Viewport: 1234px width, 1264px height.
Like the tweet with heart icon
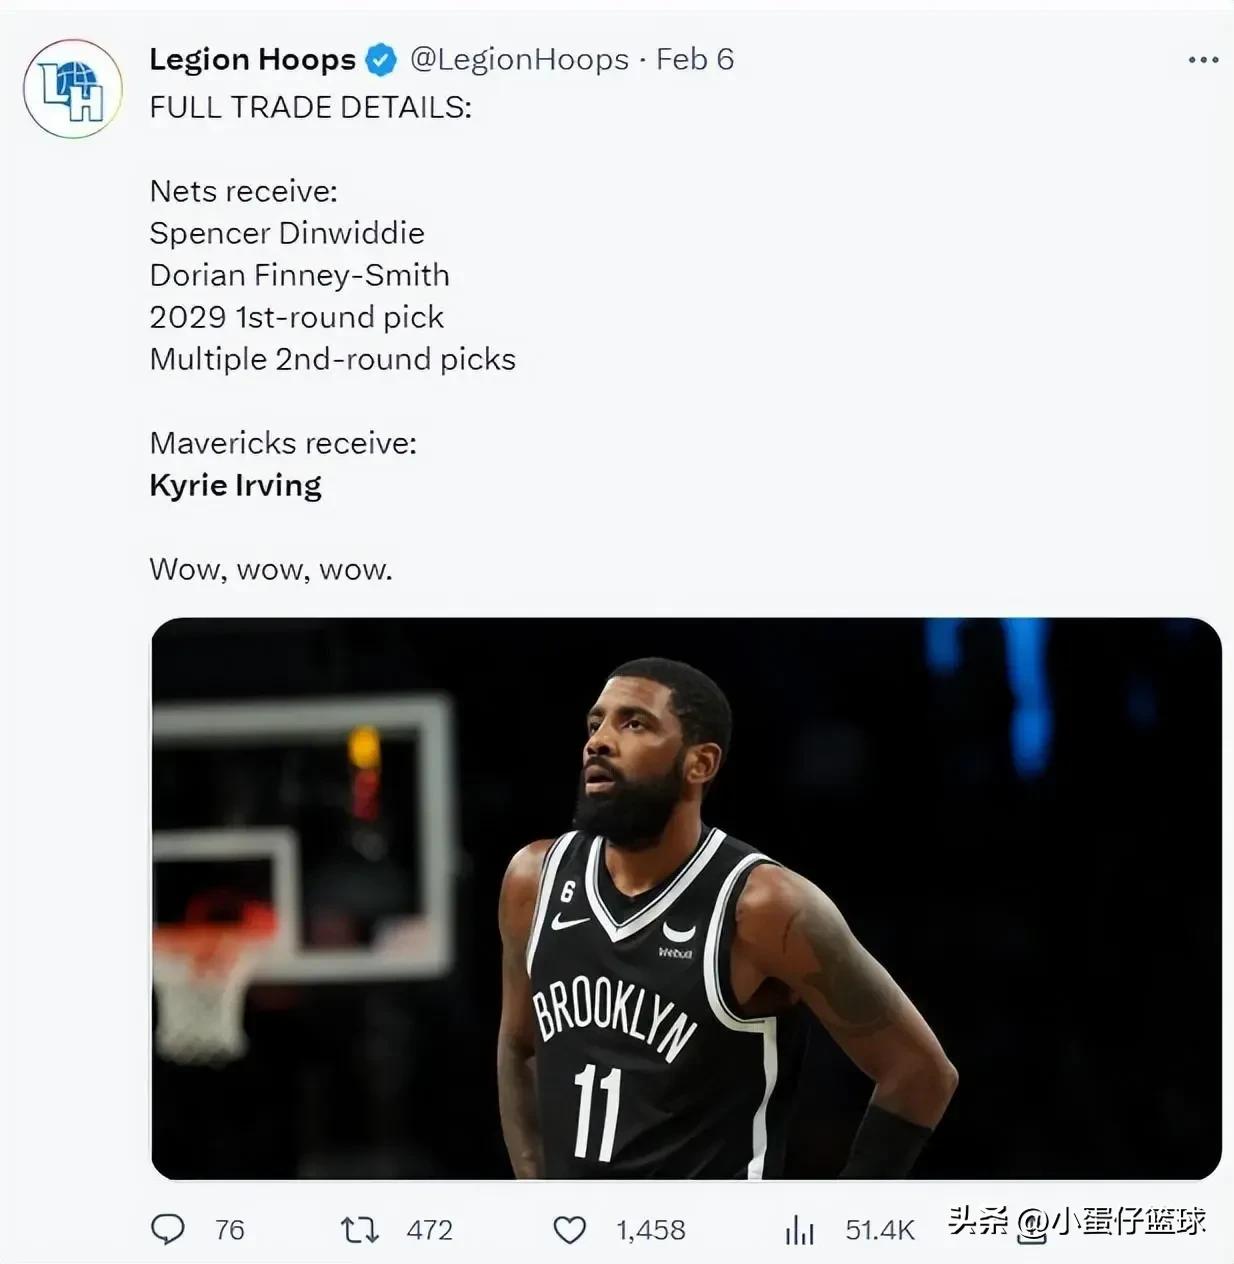pos(570,1230)
